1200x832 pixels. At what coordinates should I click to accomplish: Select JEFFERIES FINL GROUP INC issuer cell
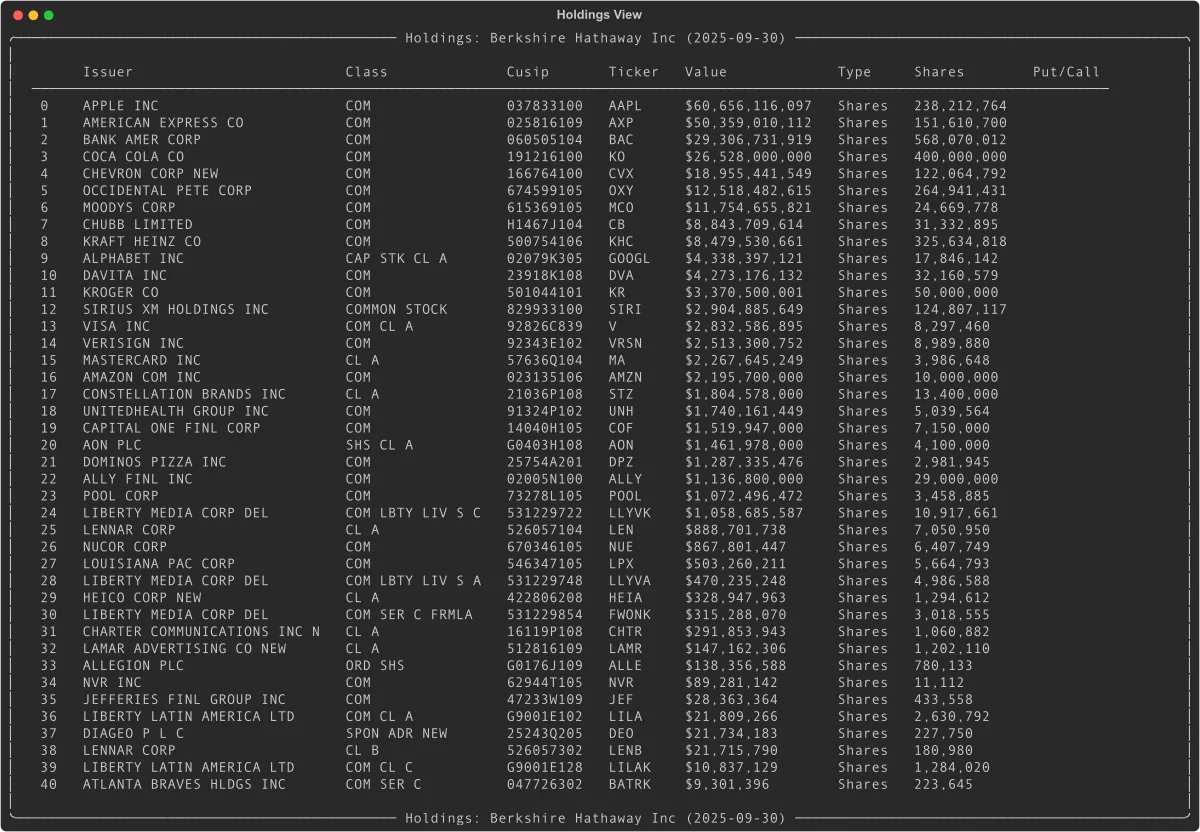coord(184,701)
